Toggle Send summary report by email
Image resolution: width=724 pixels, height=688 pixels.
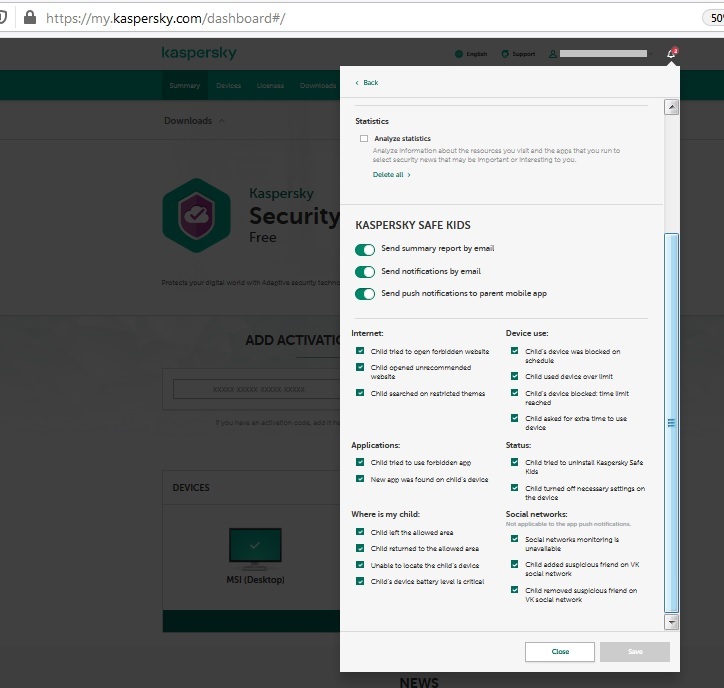tap(365, 250)
